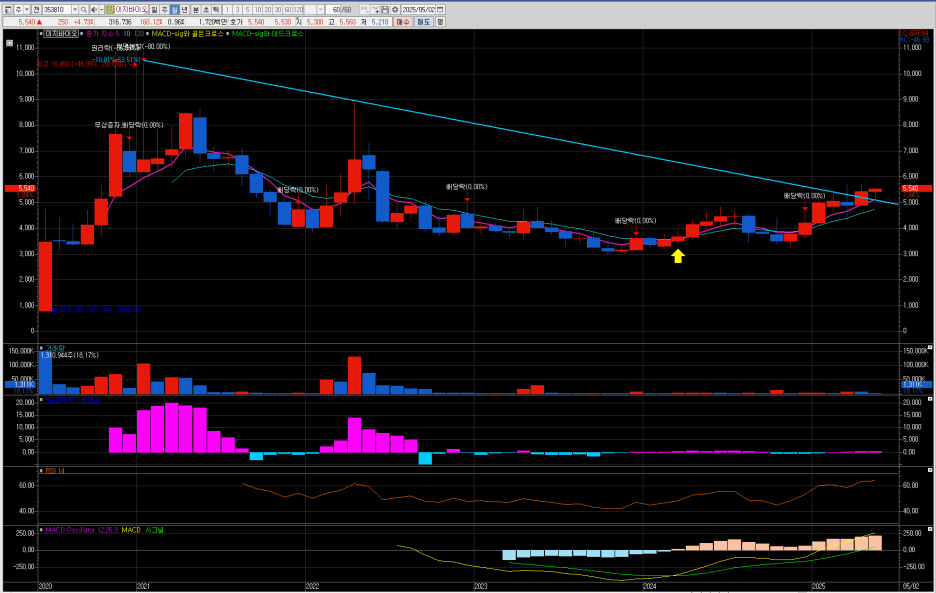
Task: Click the line-drawing tool icon
Action: coord(375,10)
